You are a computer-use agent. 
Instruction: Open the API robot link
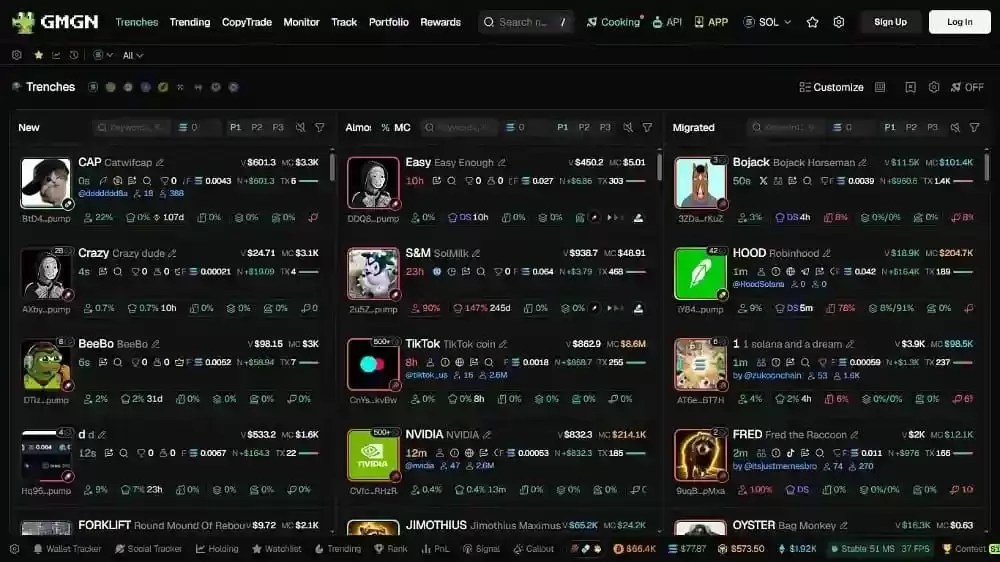(x=667, y=22)
